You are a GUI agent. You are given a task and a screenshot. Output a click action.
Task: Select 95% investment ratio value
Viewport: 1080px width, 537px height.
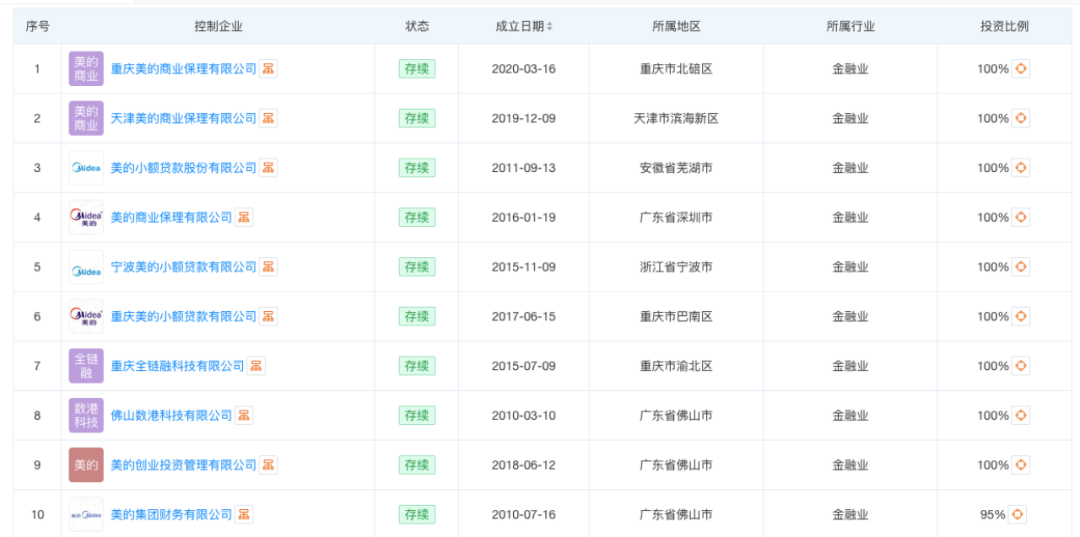tap(993, 514)
